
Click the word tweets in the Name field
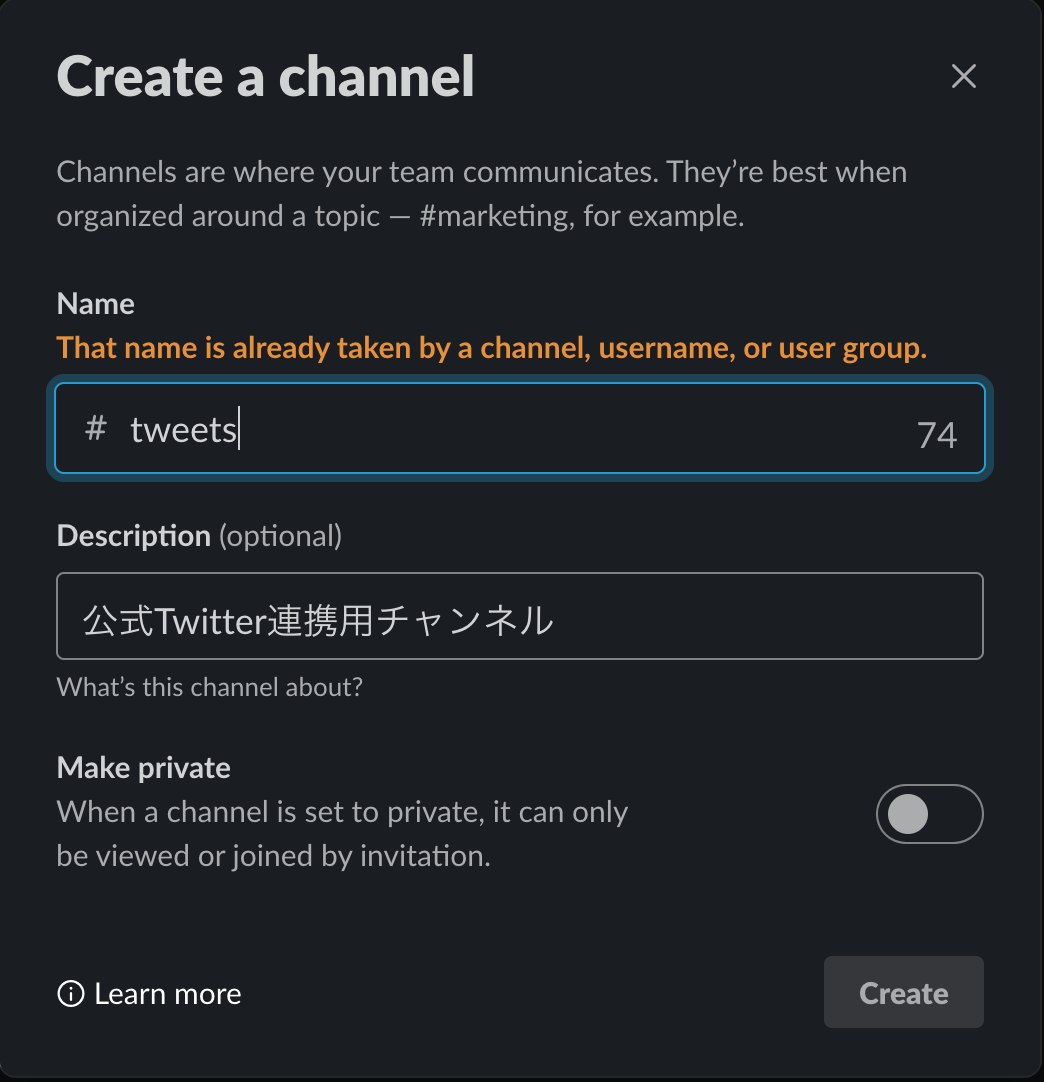pos(184,430)
